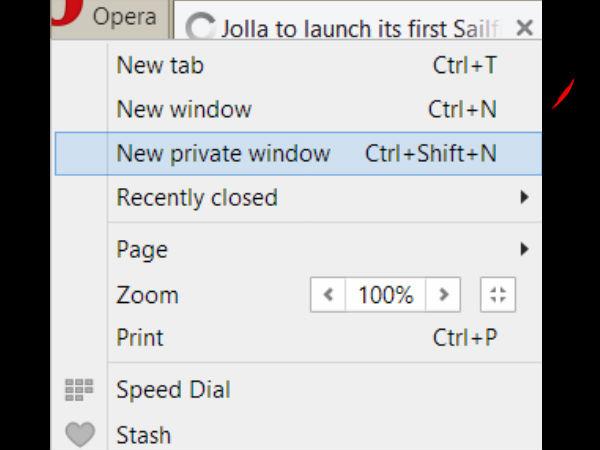Choose New window menu entry
Screen dimensions: 600x450
click(x=184, y=109)
